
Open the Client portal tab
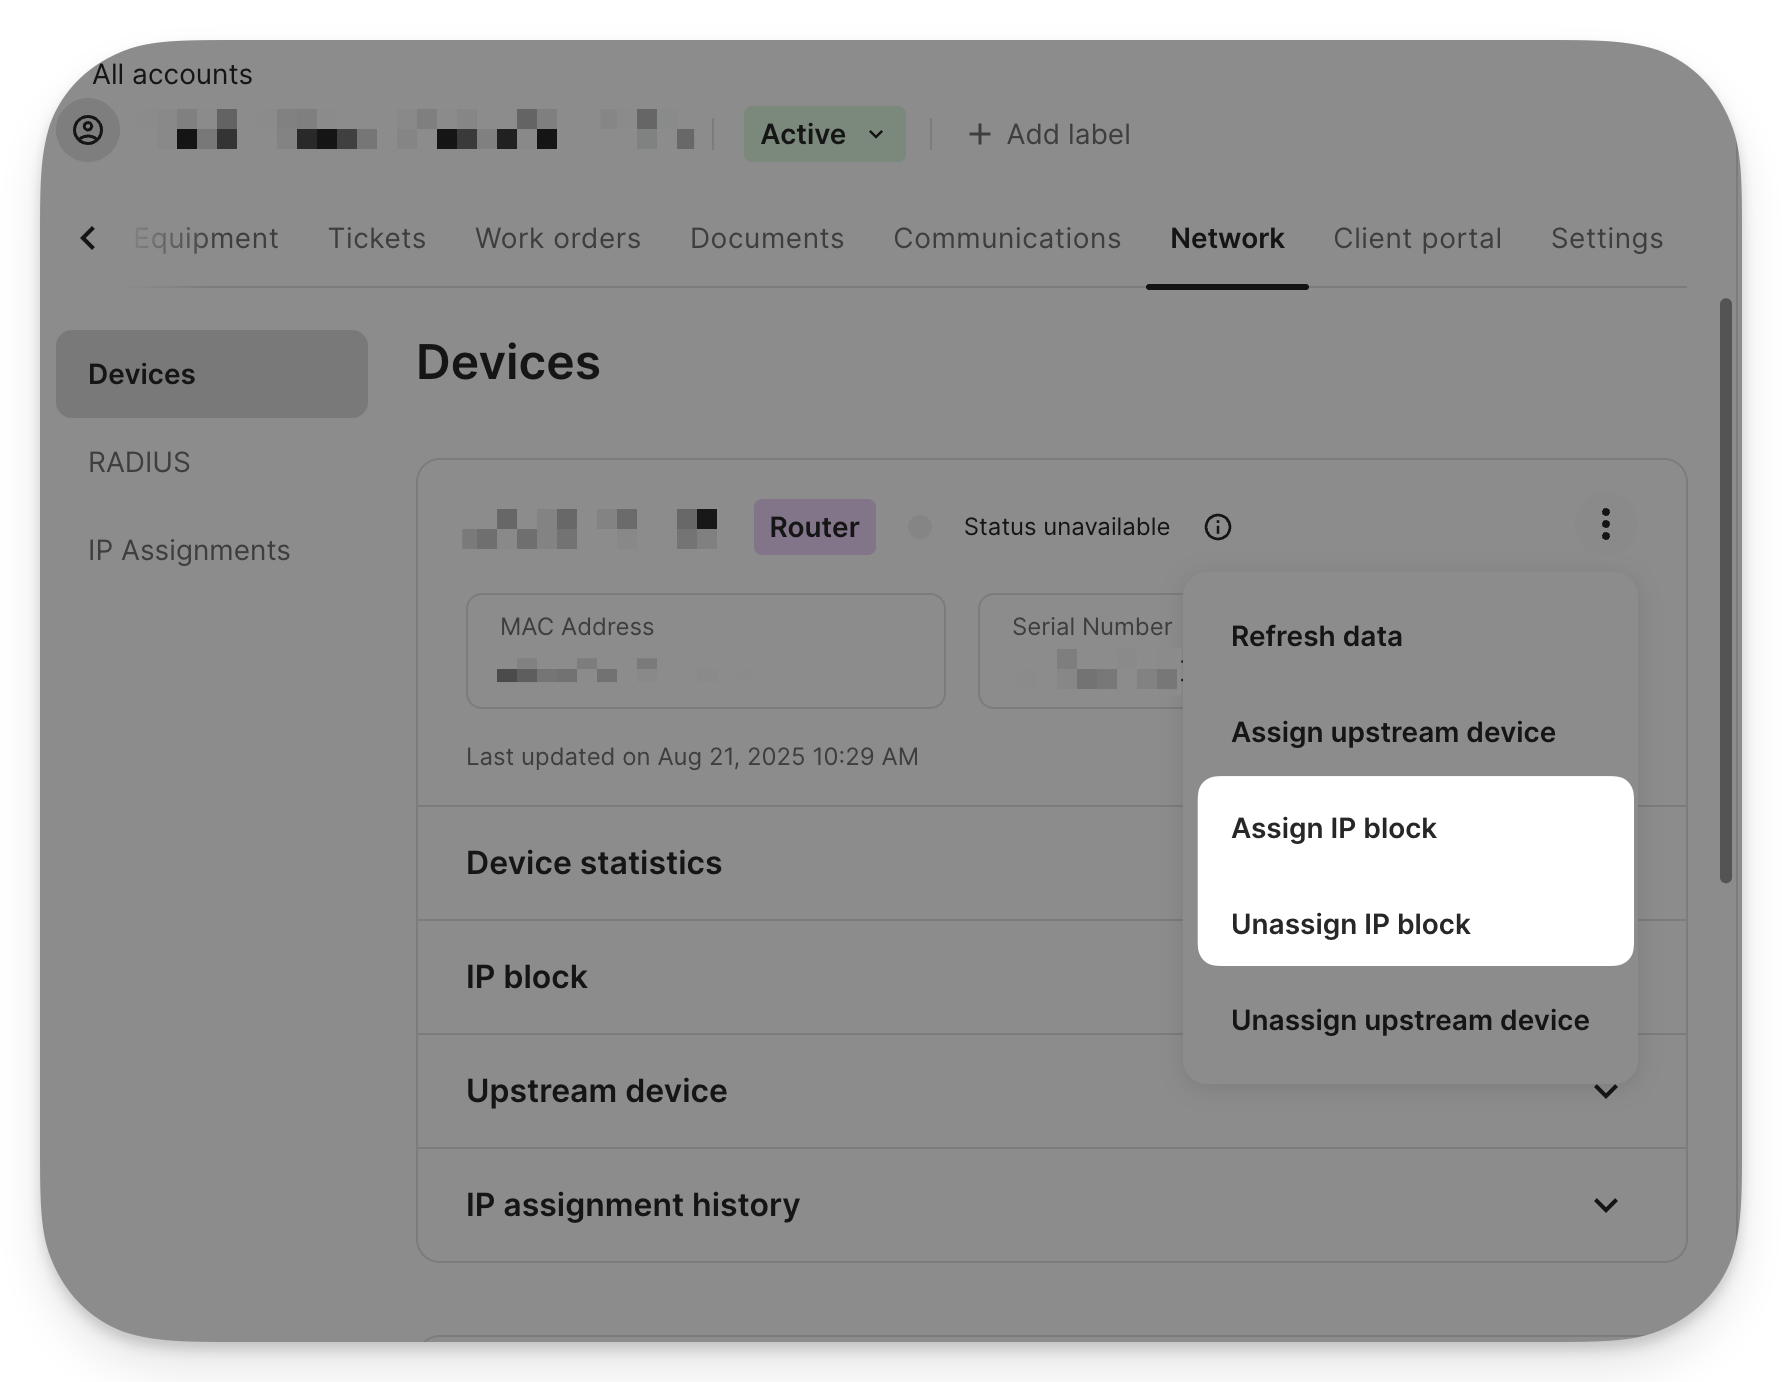pos(1417,238)
